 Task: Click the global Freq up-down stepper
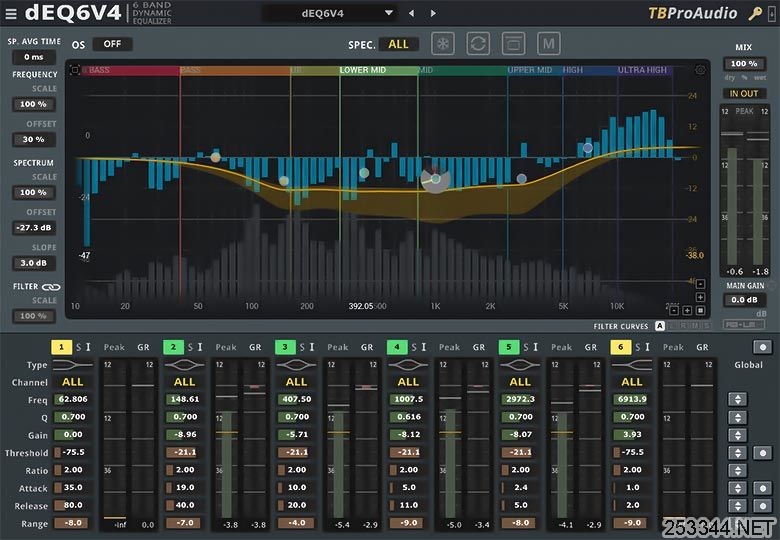click(x=738, y=399)
